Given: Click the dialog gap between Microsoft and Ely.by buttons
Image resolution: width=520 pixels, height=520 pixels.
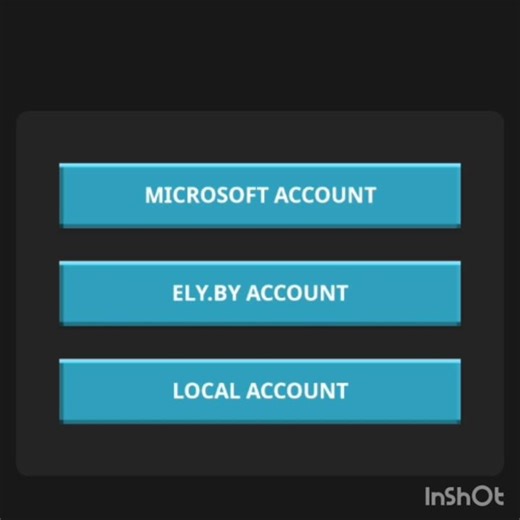Looking at the screenshot, I should tap(260, 245).
